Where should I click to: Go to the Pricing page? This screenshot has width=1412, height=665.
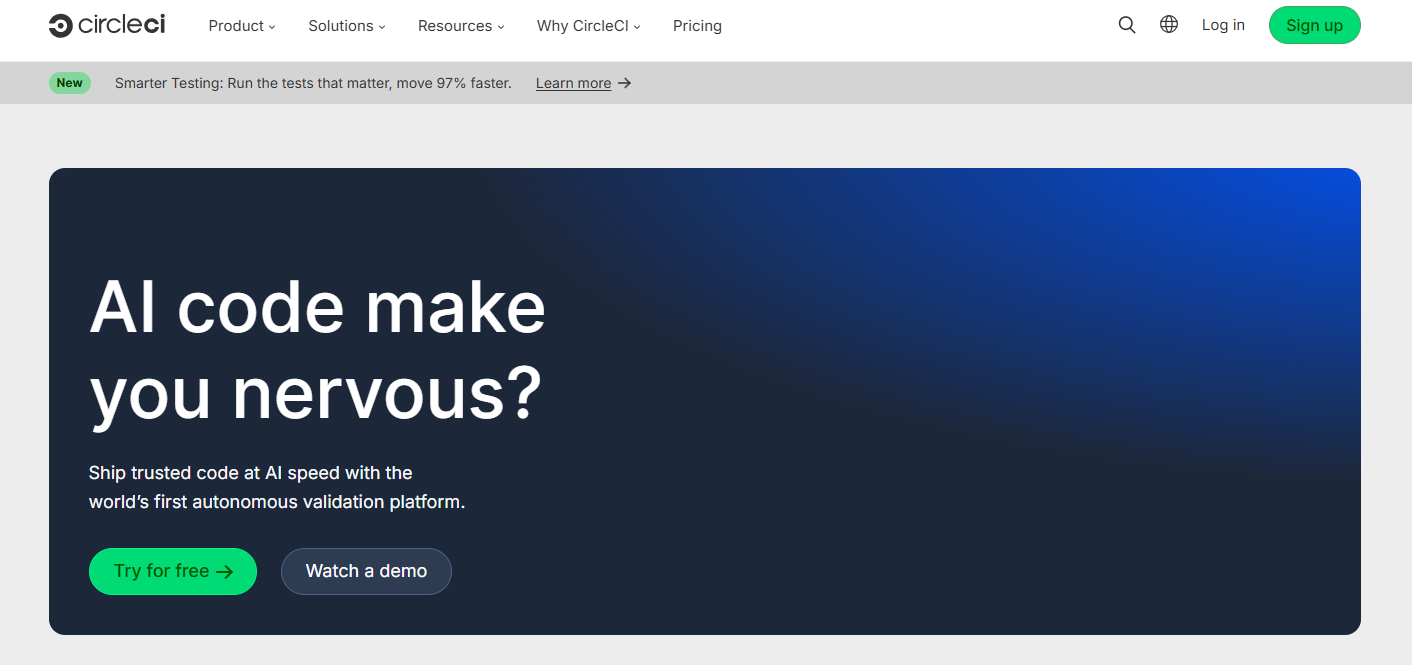(697, 26)
